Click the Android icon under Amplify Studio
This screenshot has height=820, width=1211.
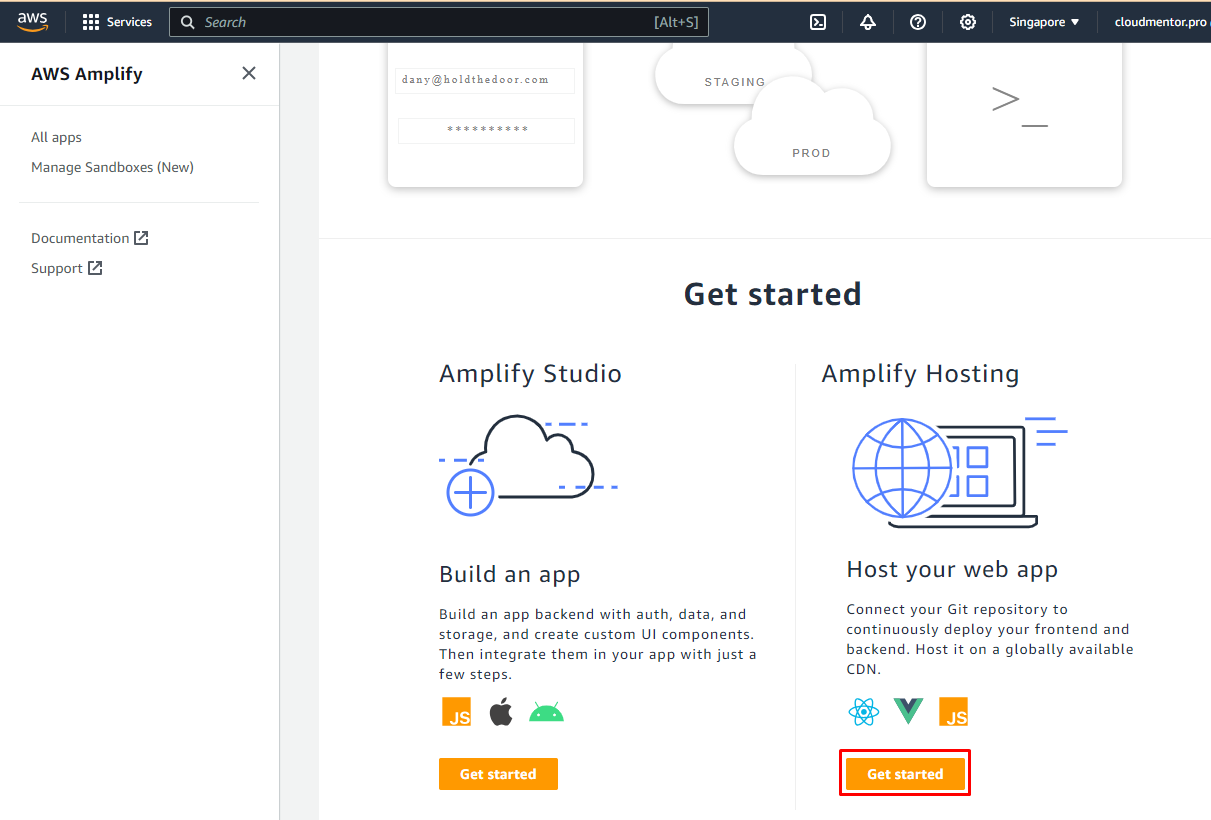[546, 712]
